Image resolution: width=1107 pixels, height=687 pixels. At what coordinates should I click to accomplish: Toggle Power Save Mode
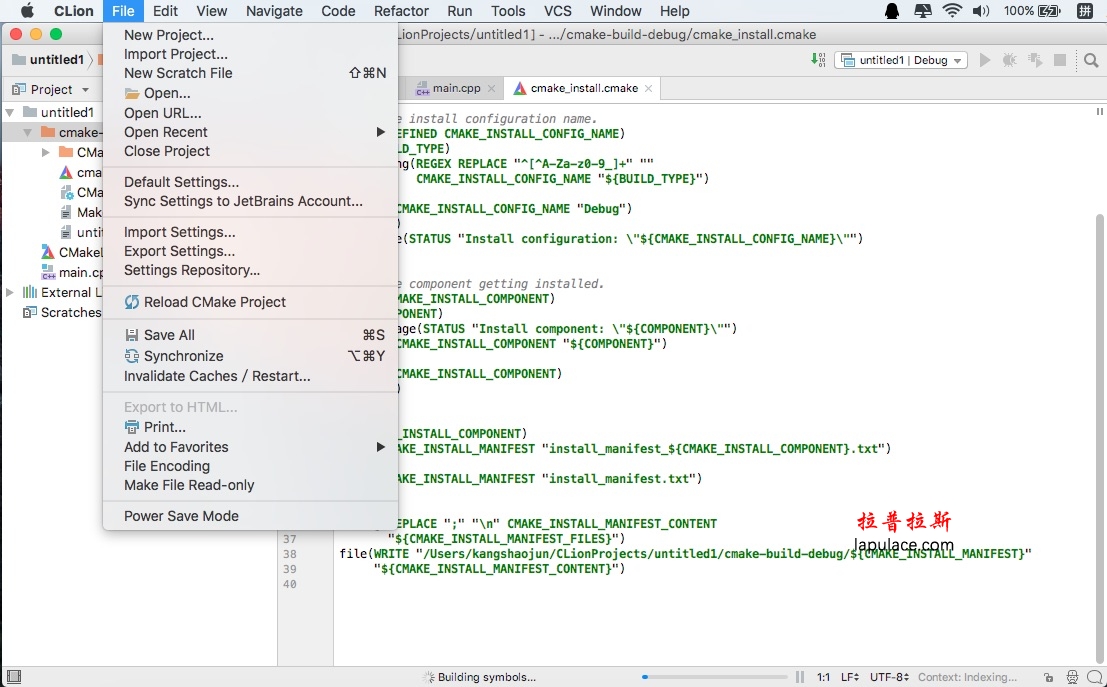coord(251,516)
